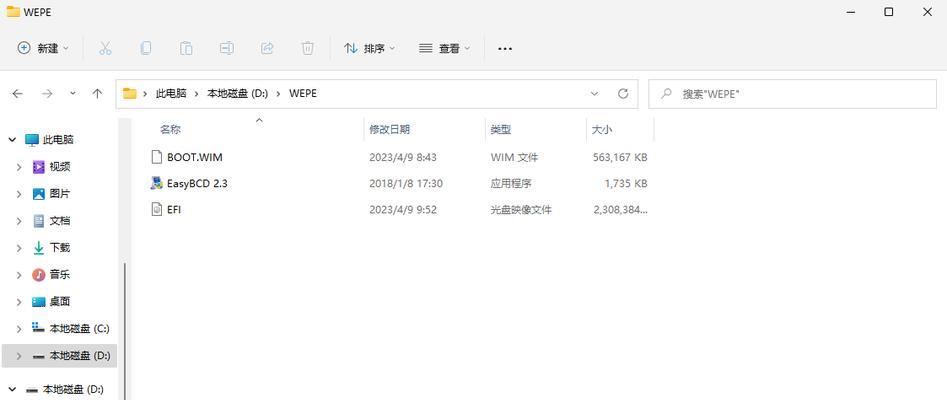
Task: Sort by the 名称 column header
Action: tap(170, 129)
